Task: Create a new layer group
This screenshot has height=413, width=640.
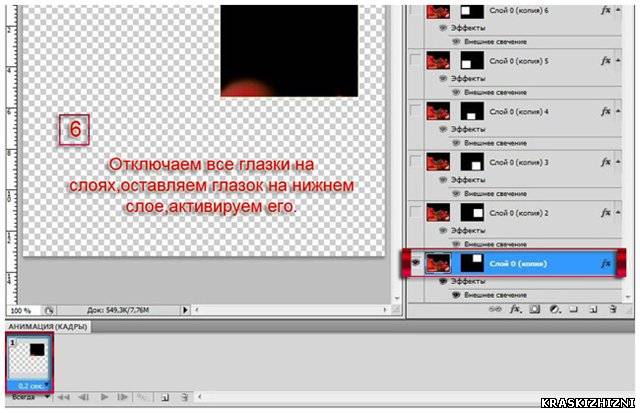Action: (573, 309)
